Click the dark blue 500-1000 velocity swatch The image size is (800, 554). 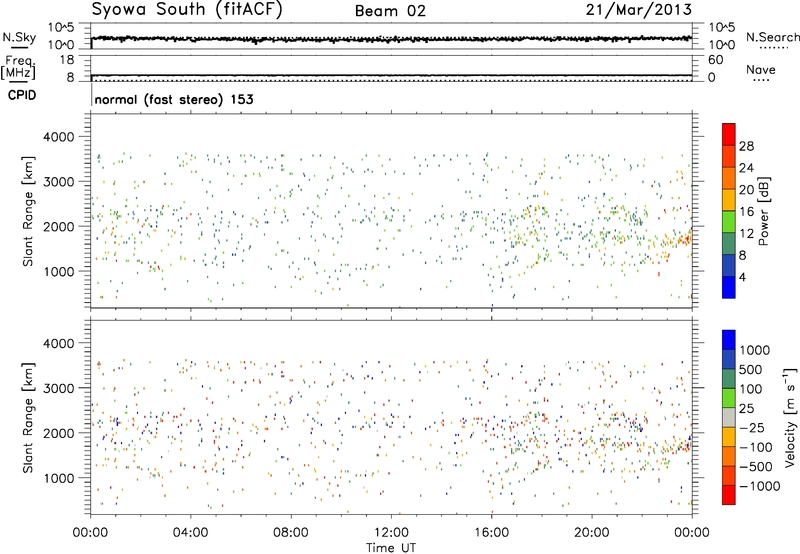click(x=729, y=359)
